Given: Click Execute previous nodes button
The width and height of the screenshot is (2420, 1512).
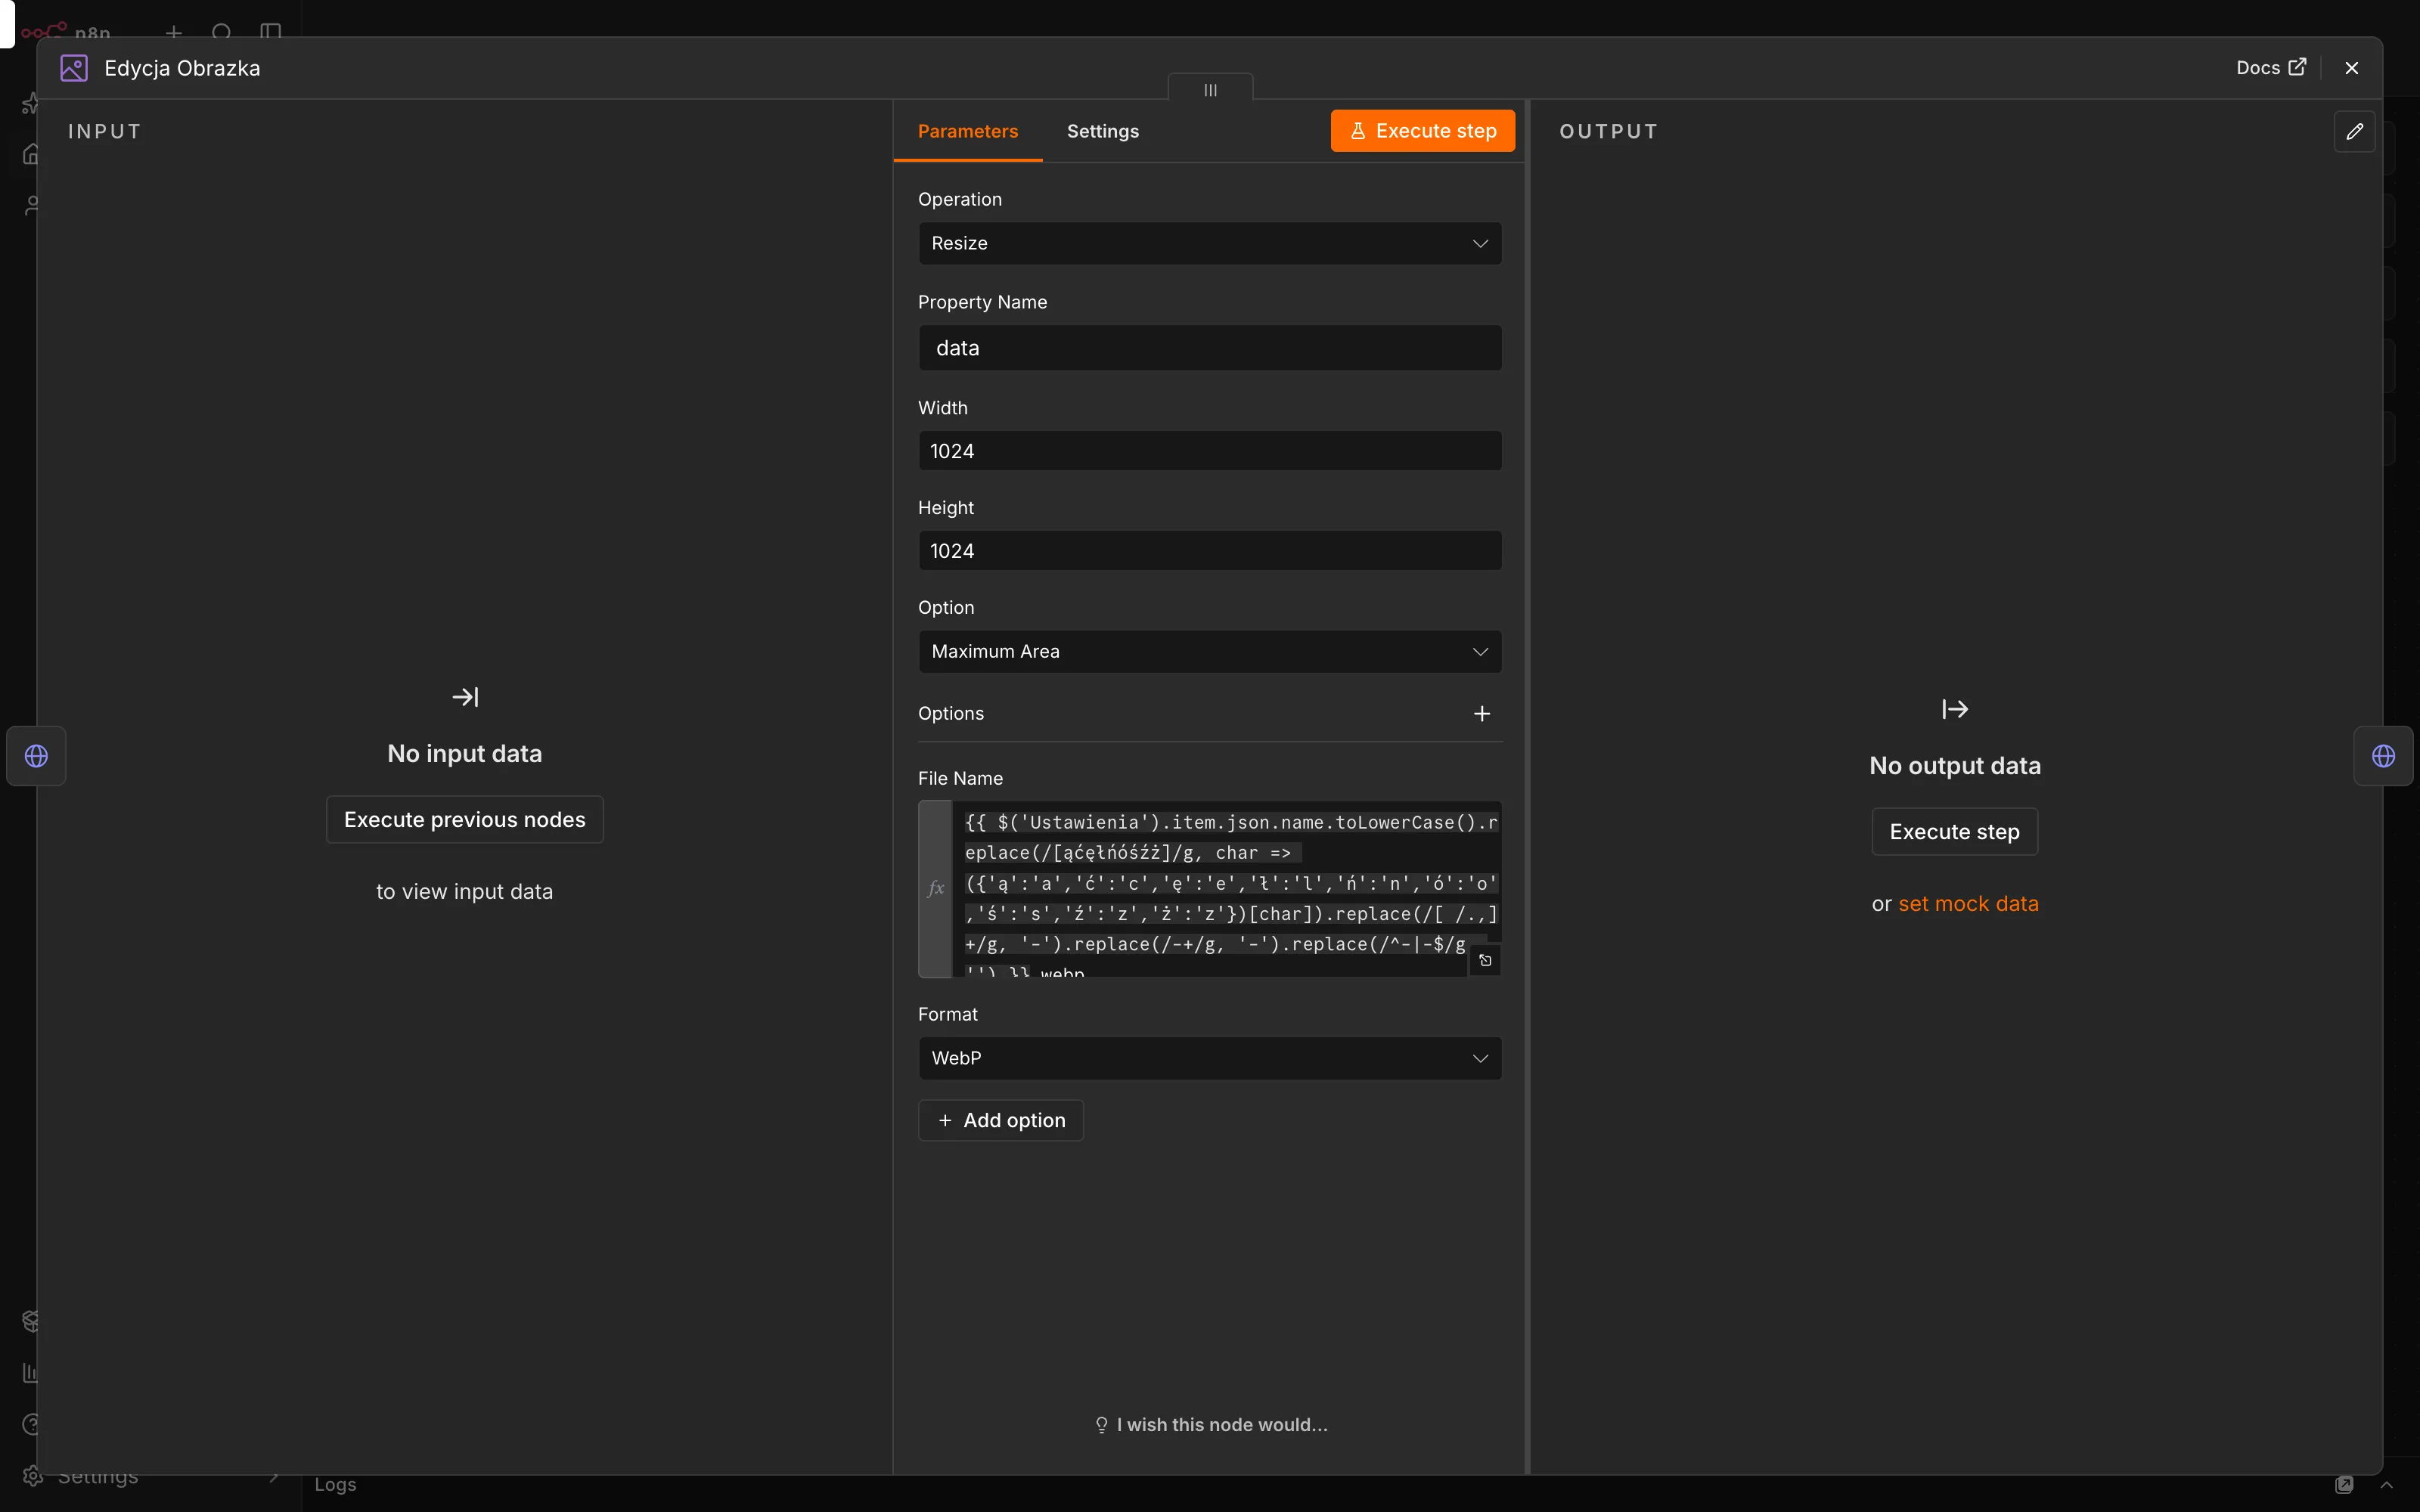Looking at the screenshot, I should (x=465, y=819).
